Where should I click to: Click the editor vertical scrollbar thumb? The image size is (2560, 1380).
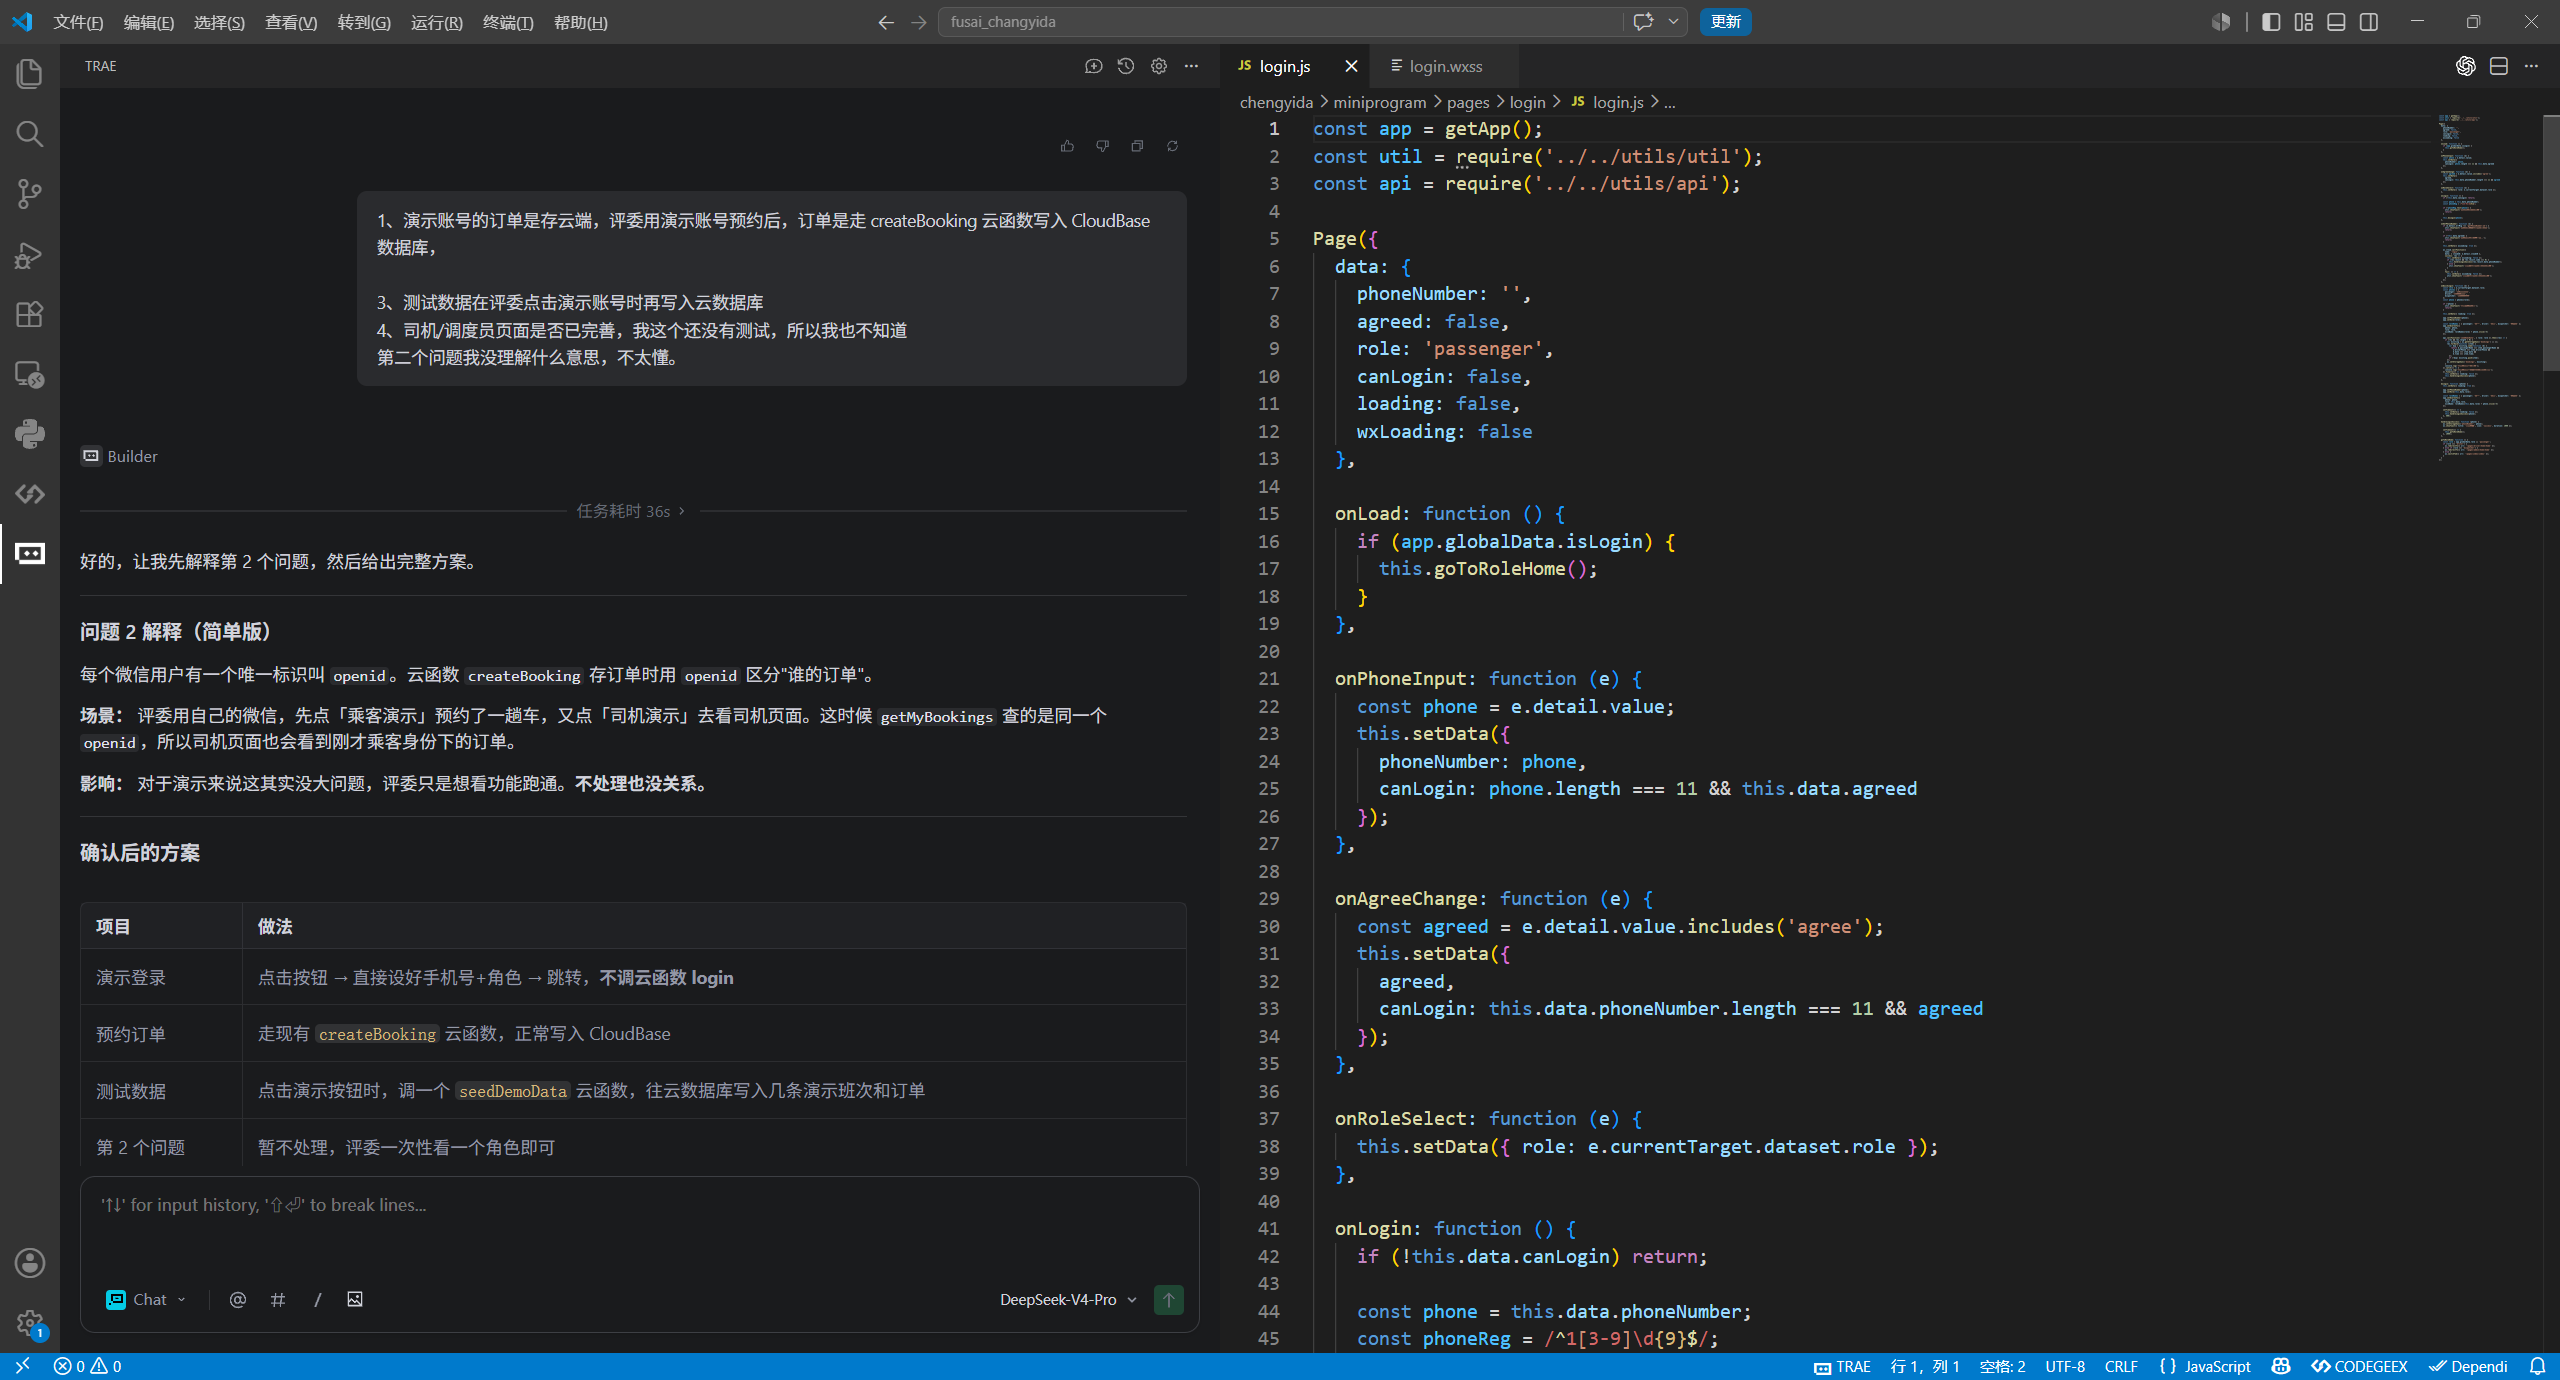[x=2551, y=243]
